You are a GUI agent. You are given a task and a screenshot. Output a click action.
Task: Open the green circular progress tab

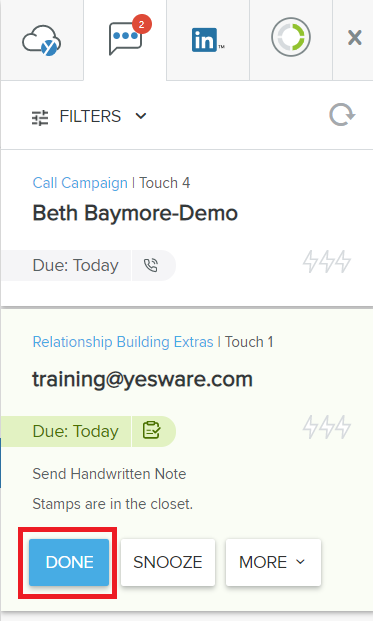point(291,37)
